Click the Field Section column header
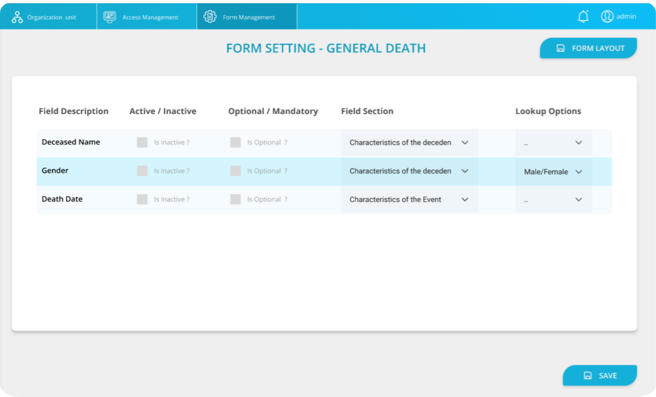Screen dimensions: 656x397 pos(367,111)
